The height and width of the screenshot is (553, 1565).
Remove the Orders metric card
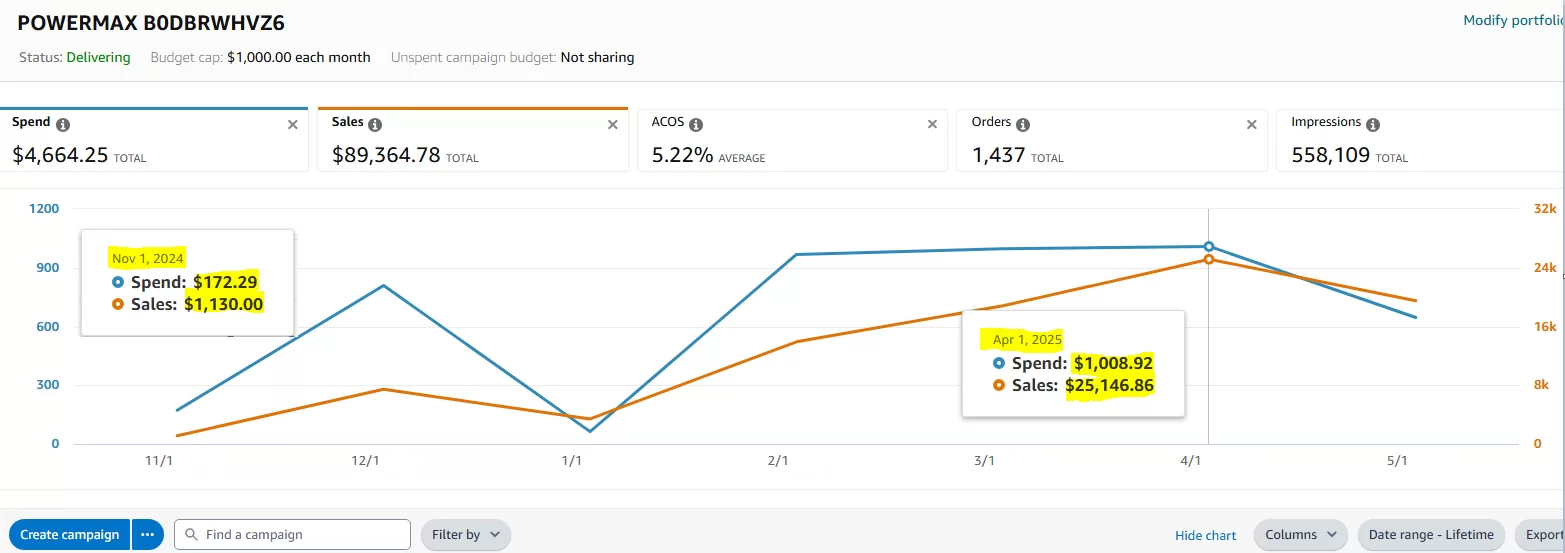(1251, 125)
